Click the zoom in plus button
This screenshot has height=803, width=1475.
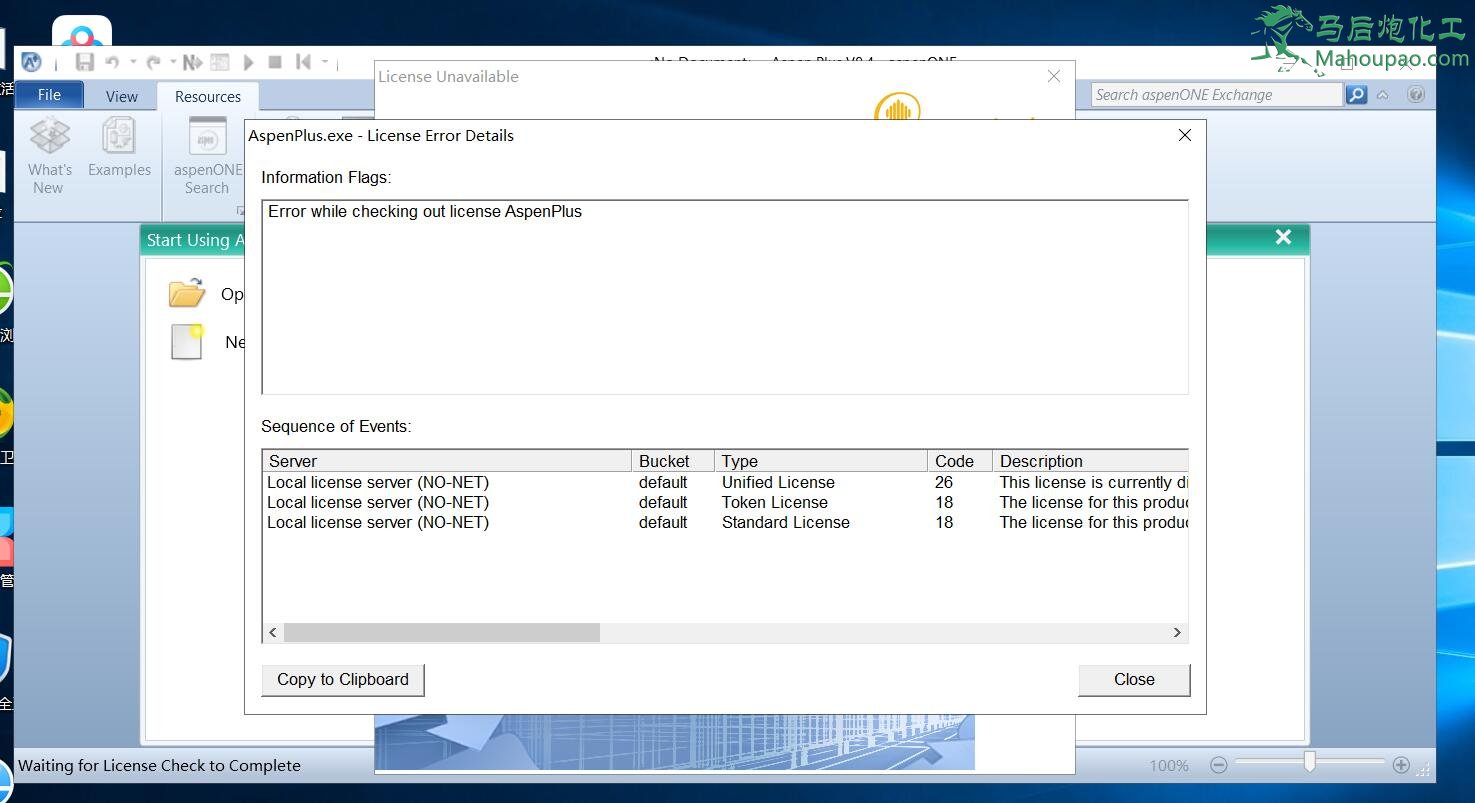1401,765
